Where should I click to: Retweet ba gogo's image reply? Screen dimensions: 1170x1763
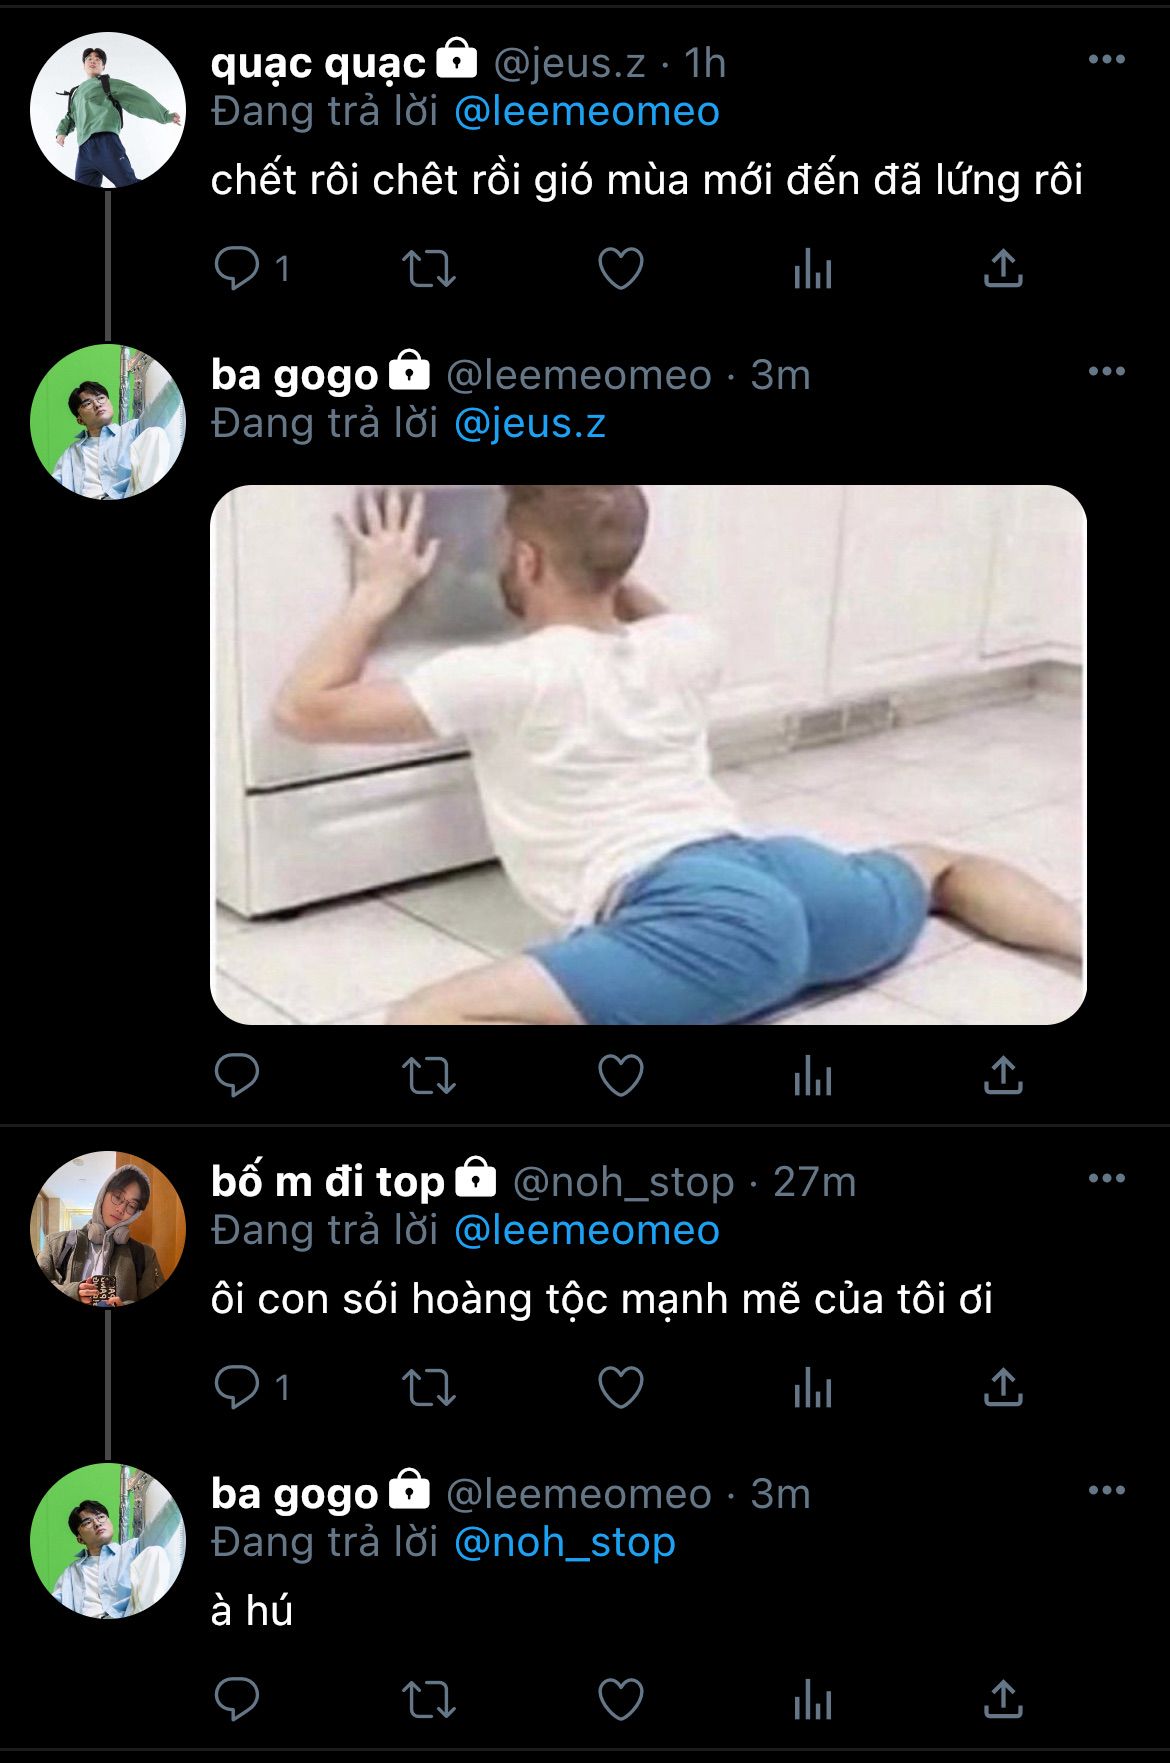click(x=428, y=1076)
